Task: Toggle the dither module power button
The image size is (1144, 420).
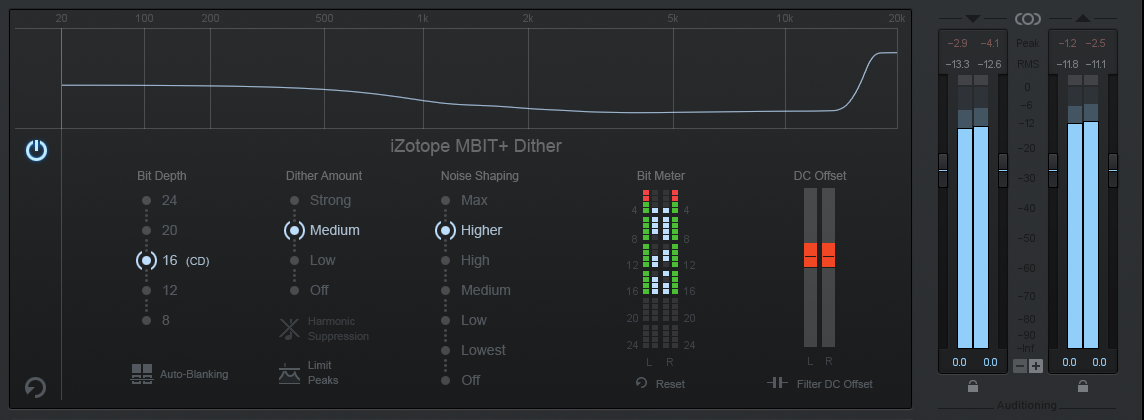Action: (x=36, y=151)
